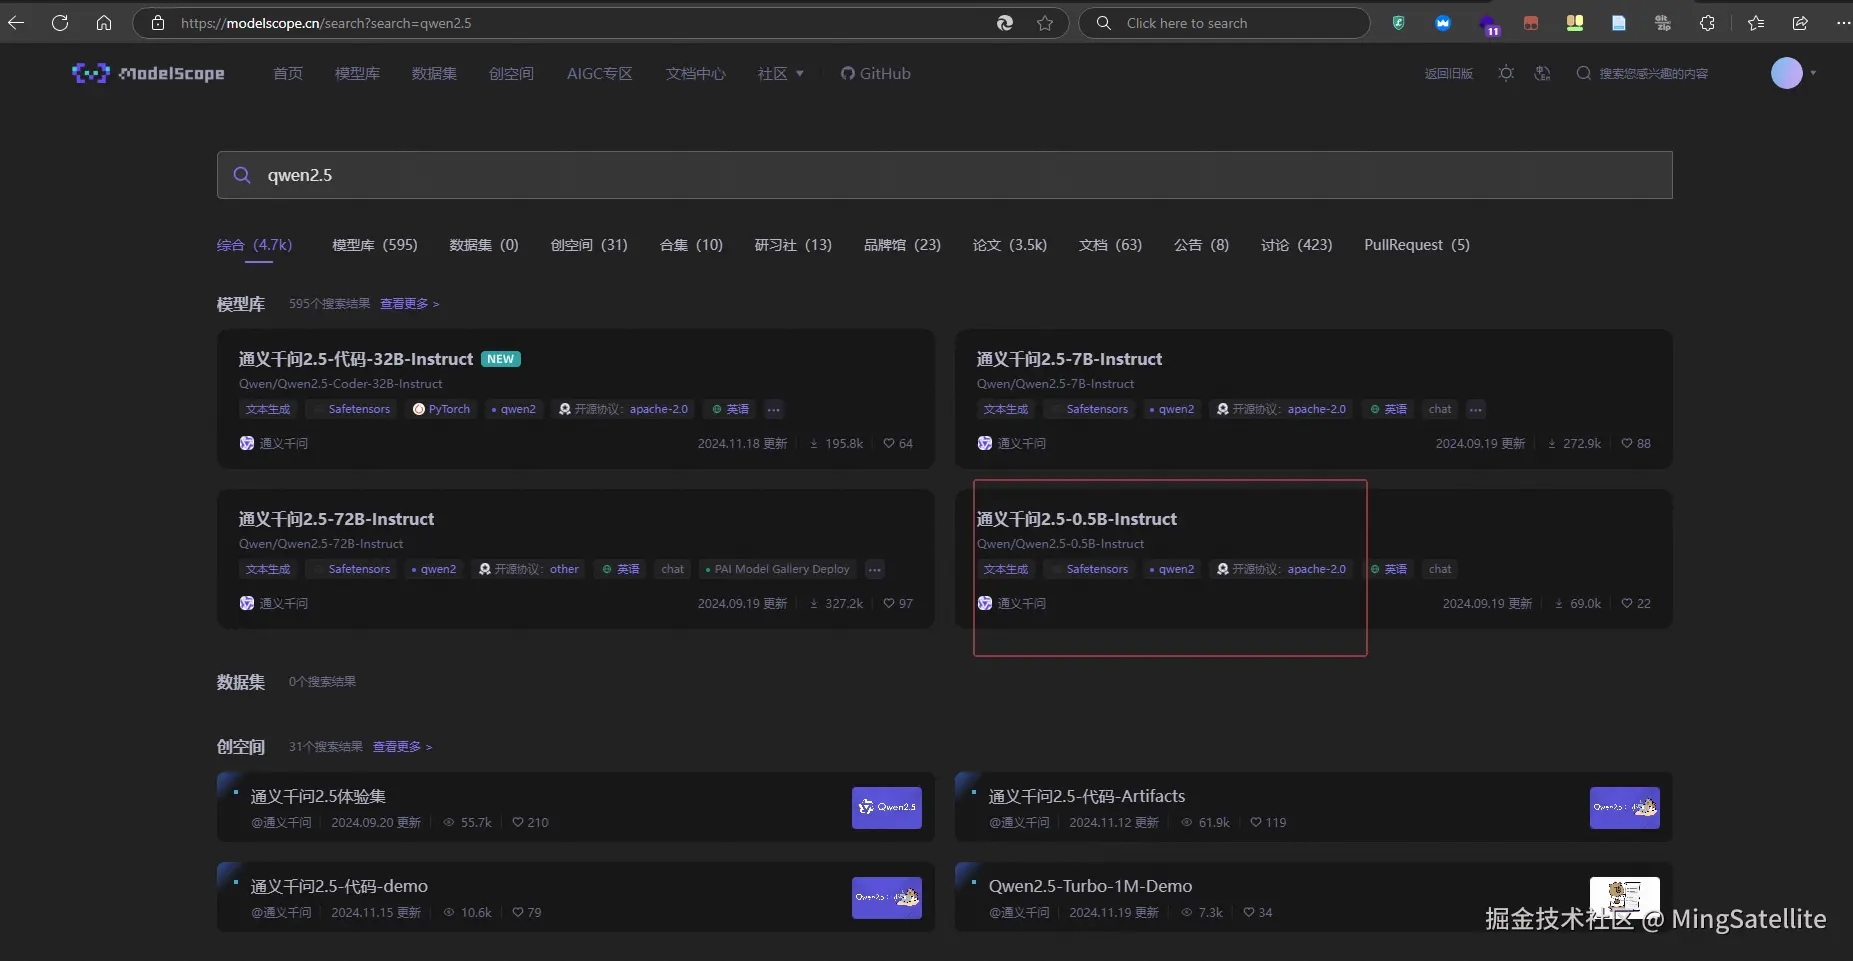Open the 通义千问2.5体验集 space
Viewport: 1853px width, 961px height.
pos(318,796)
